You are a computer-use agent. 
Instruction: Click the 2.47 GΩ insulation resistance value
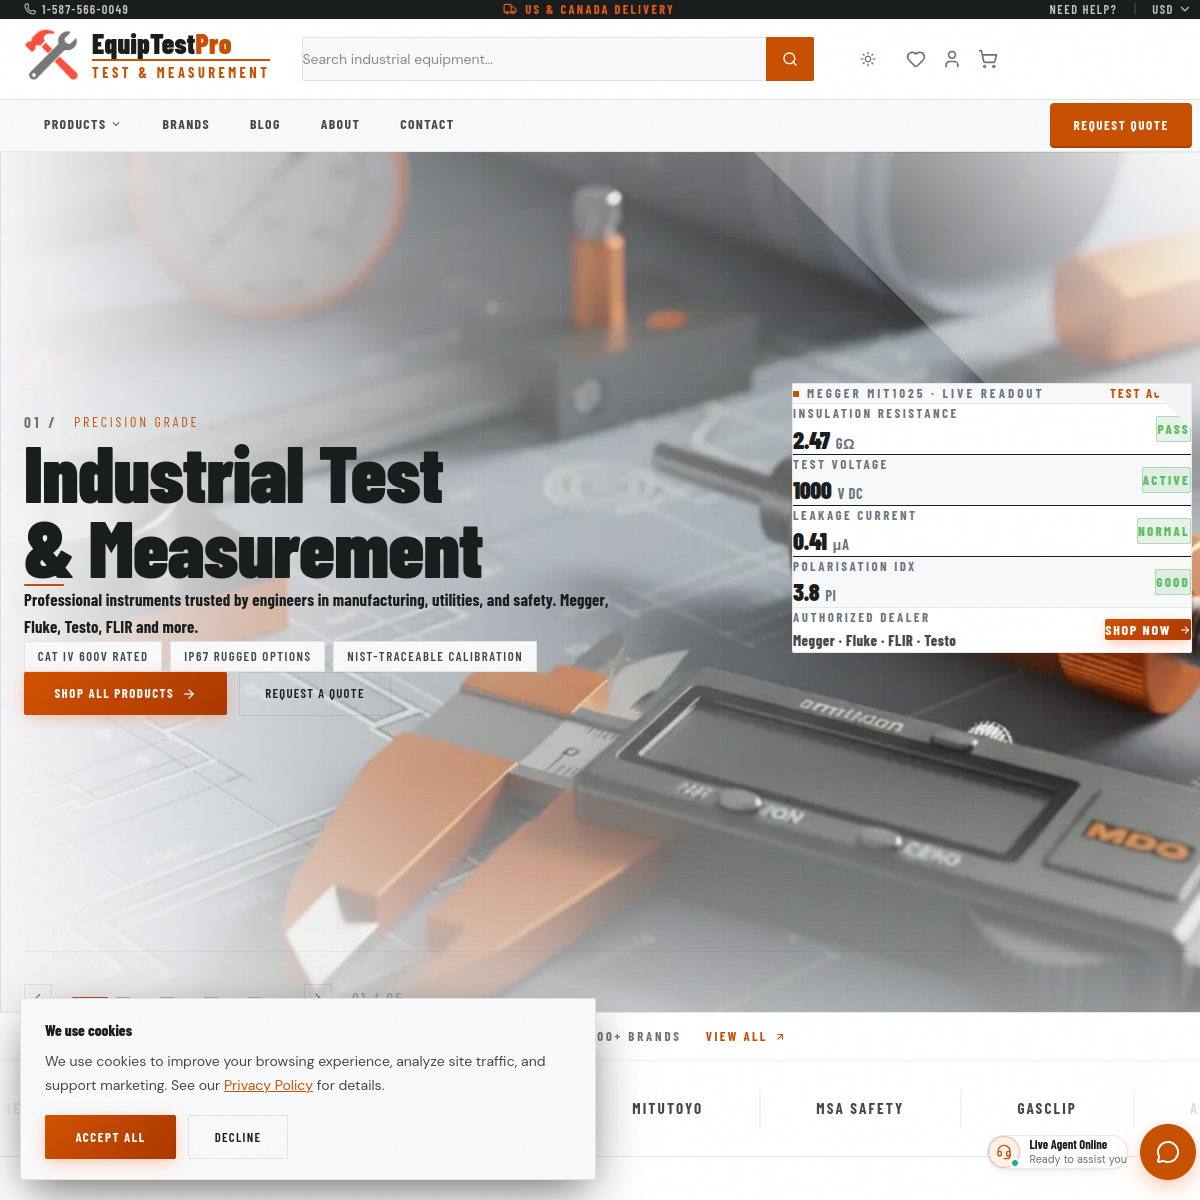(x=823, y=441)
